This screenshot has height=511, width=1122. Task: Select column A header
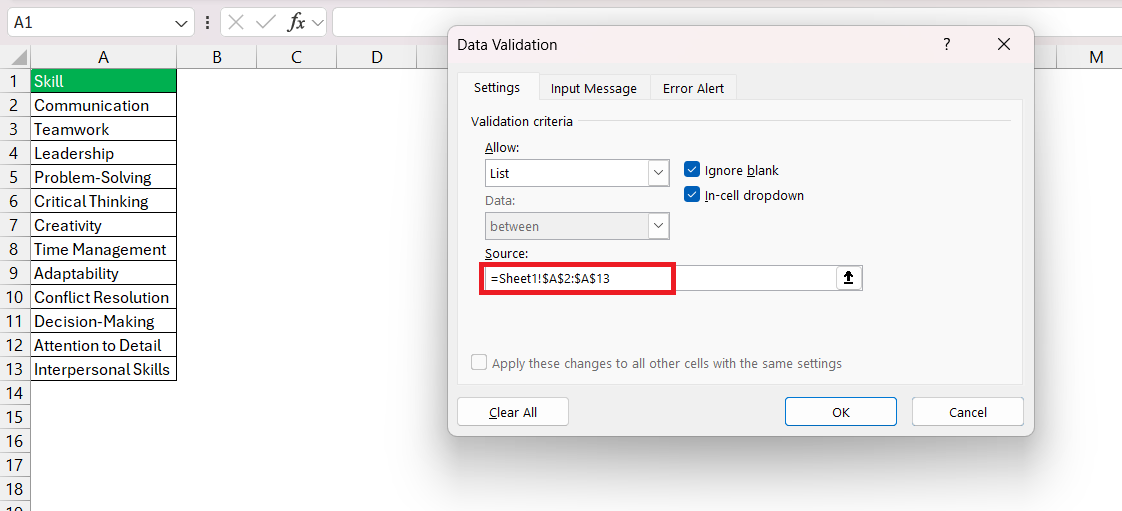[x=104, y=57]
